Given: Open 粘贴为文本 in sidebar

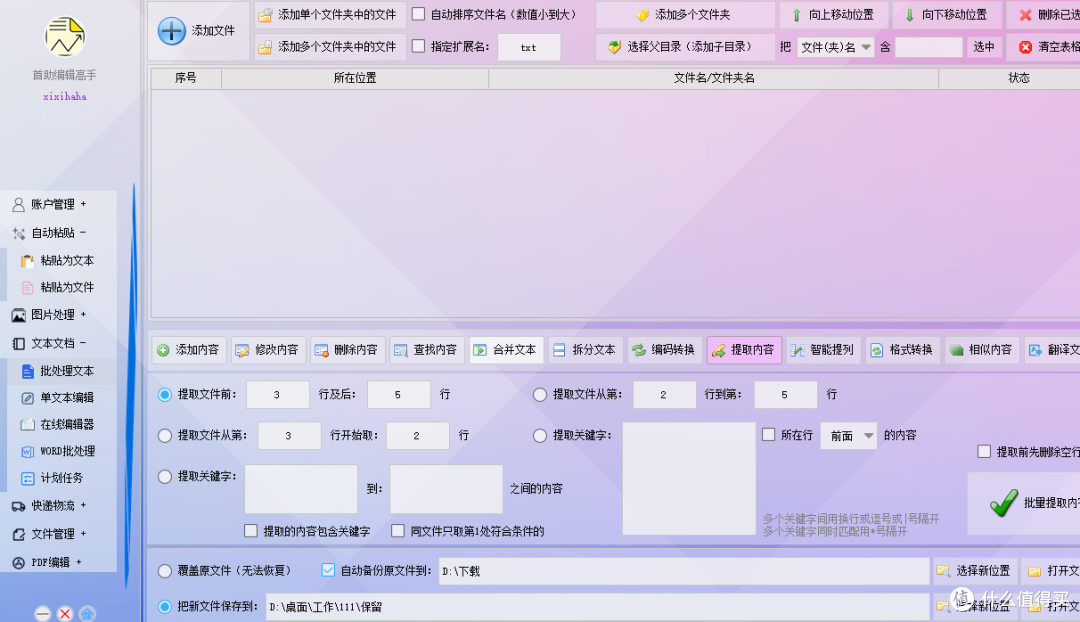Looking at the screenshot, I should click(x=67, y=260).
